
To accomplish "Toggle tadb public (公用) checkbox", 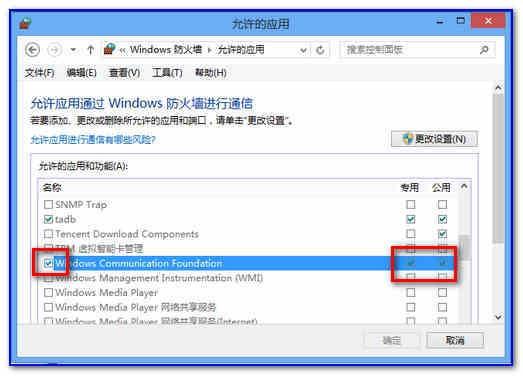I will pyautogui.click(x=443, y=219).
